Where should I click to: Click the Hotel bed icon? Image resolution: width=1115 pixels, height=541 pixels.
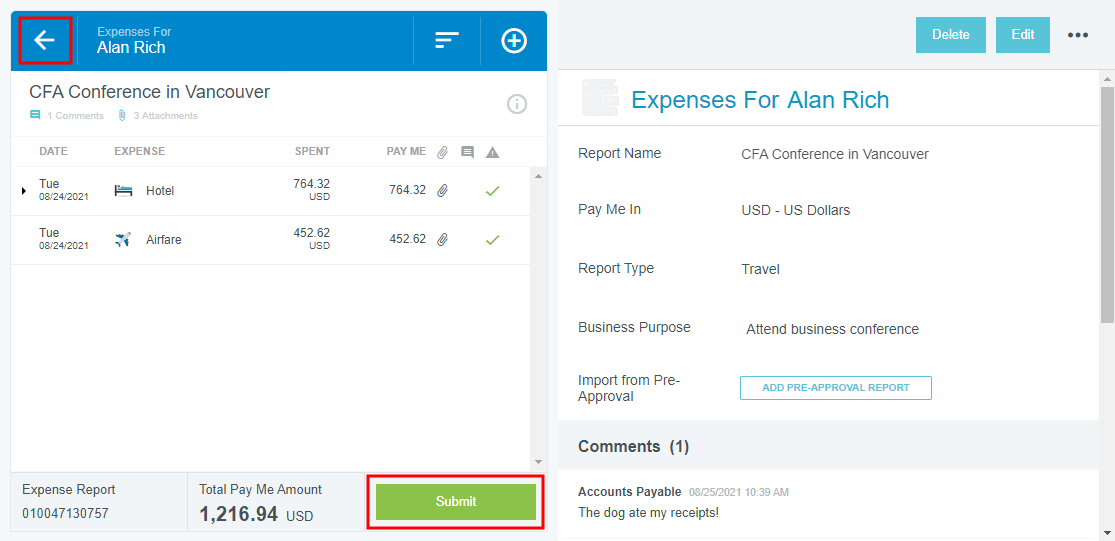pos(123,191)
